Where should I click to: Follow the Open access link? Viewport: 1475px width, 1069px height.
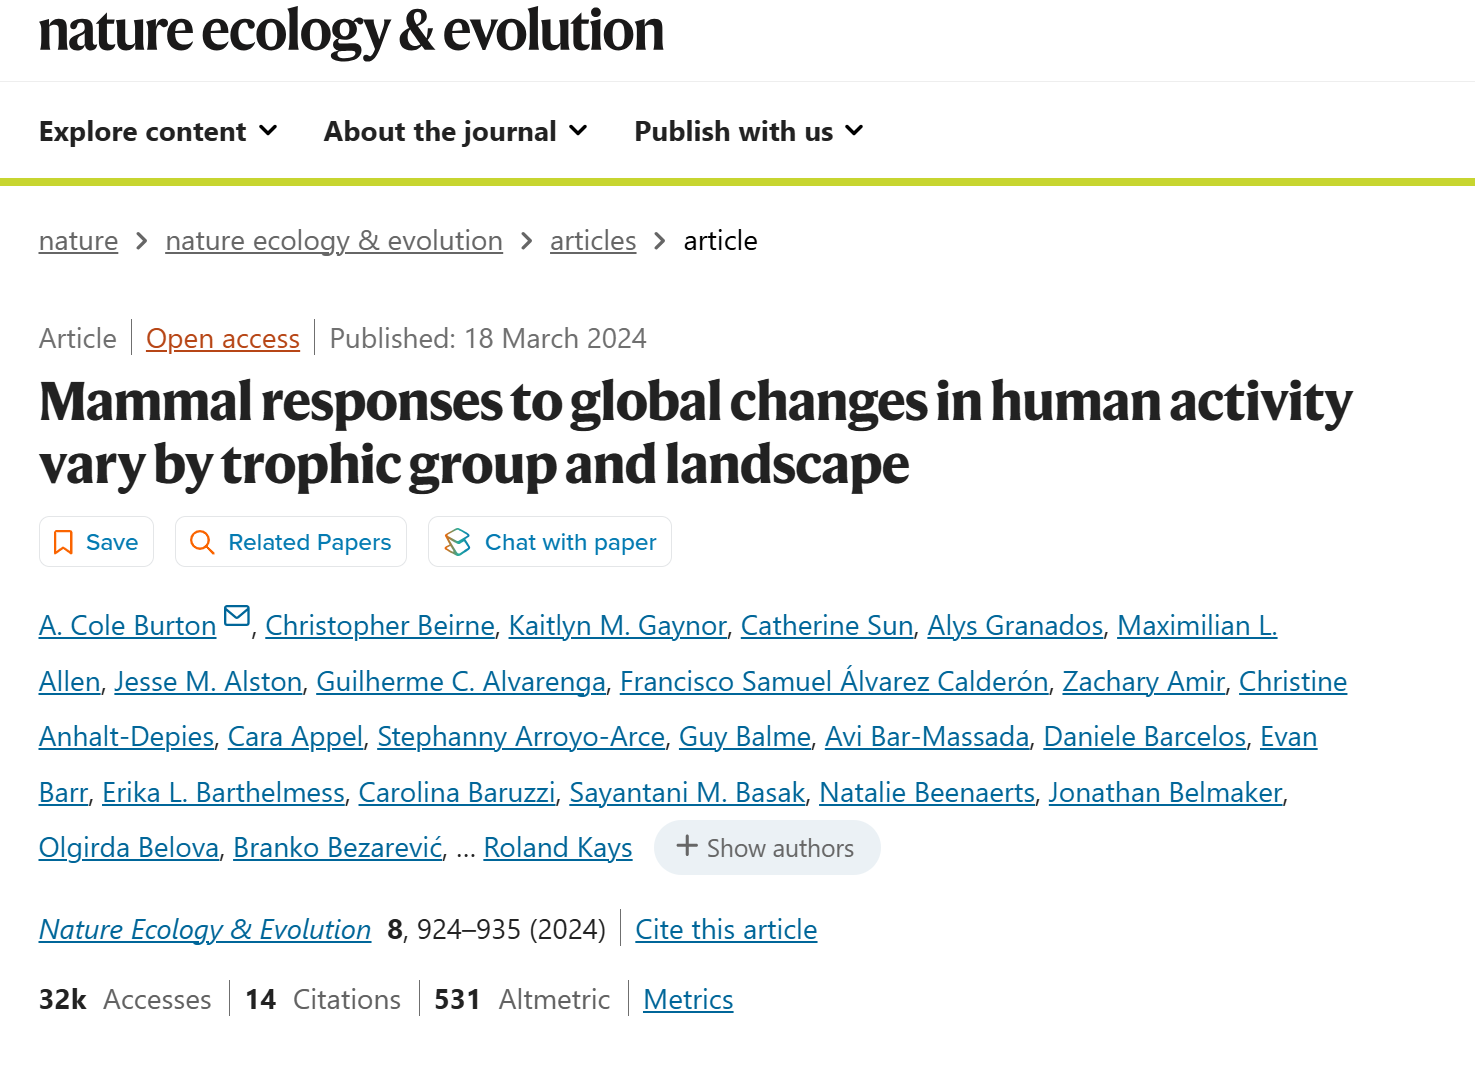[x=222, y=338]
